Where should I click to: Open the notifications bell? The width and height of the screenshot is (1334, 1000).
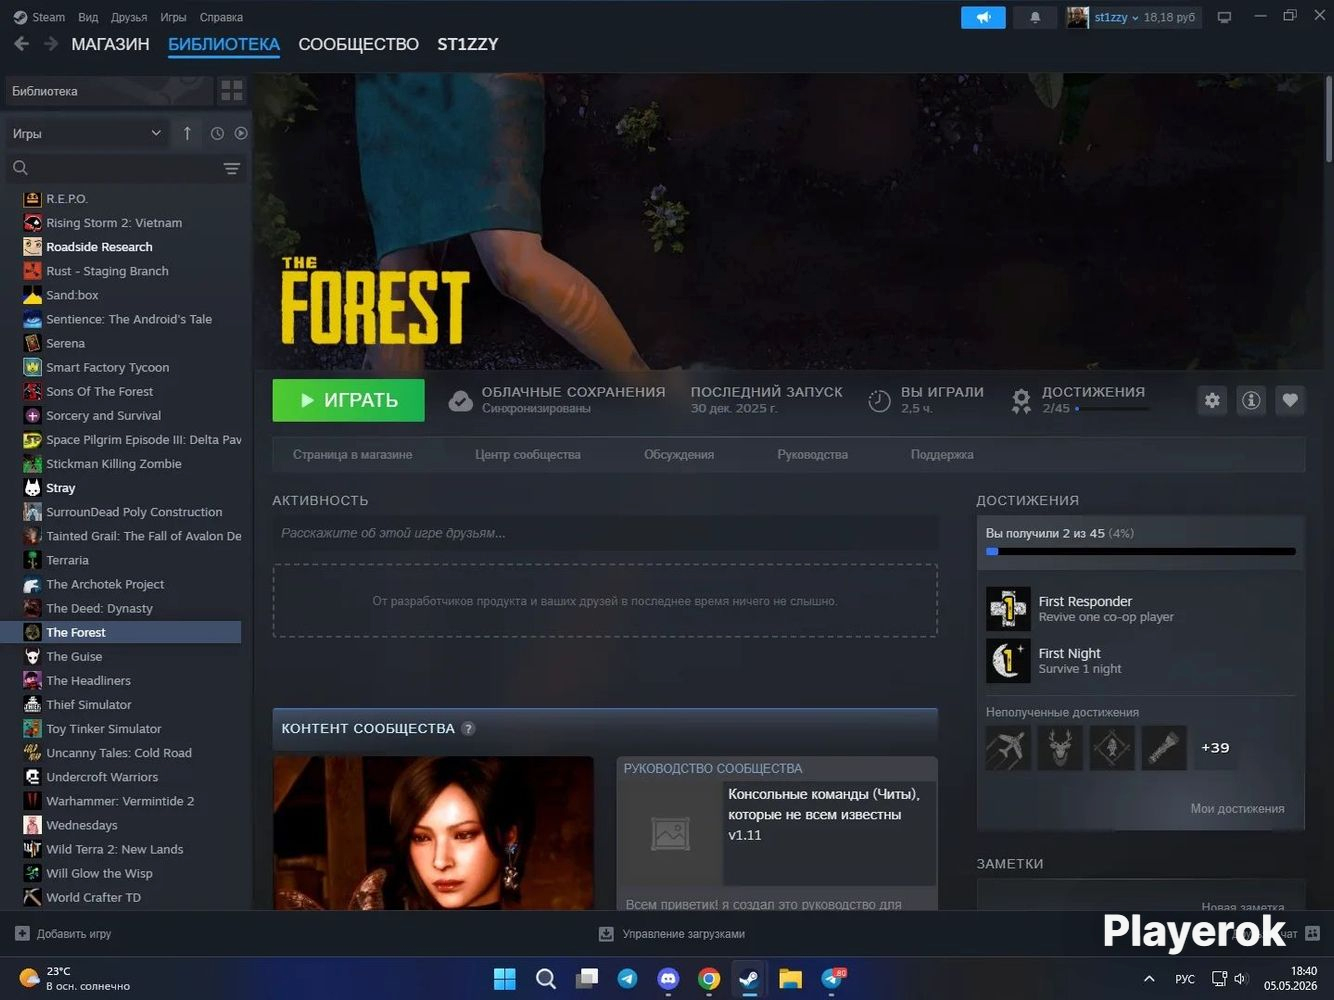tap(1035, 17)
